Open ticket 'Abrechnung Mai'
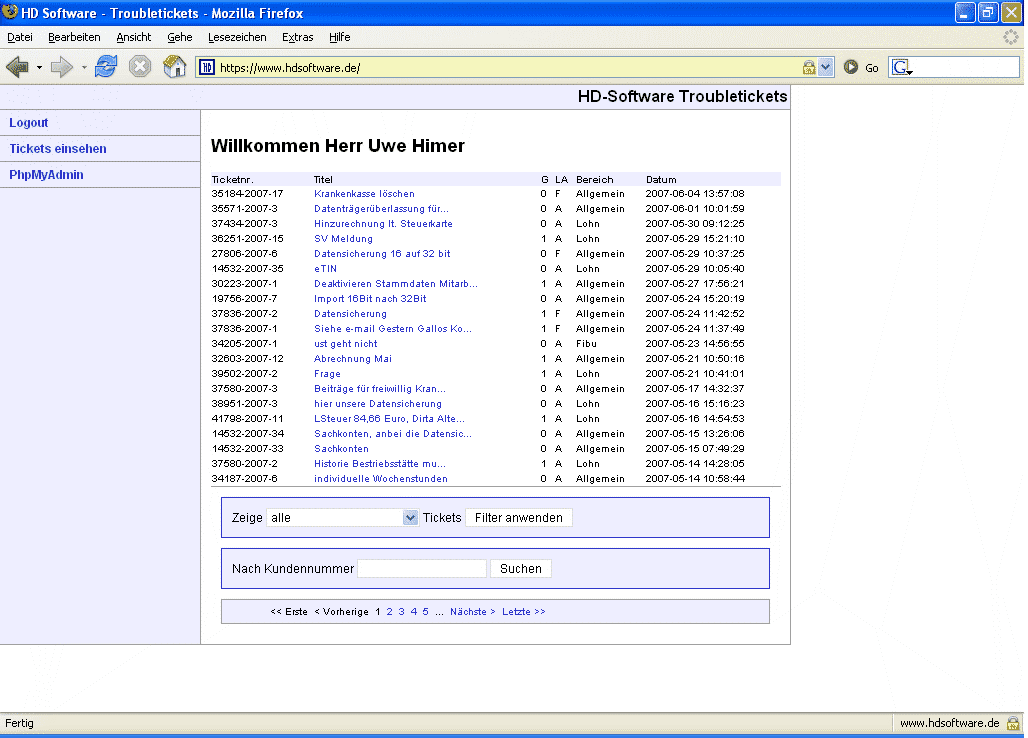Viewport: 1028px width, 738px height. (x=353, y=359)
